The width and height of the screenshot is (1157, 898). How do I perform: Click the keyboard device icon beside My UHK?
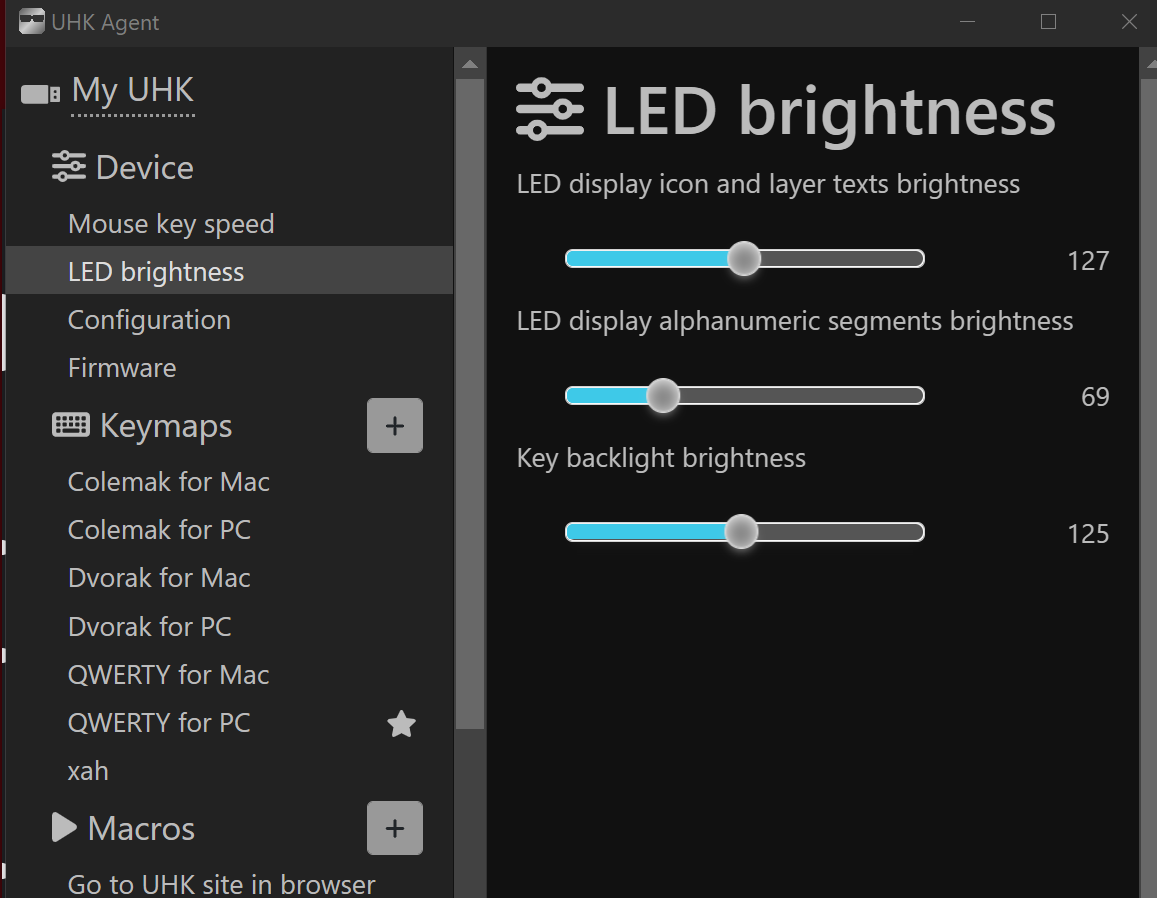click(41, 94)
